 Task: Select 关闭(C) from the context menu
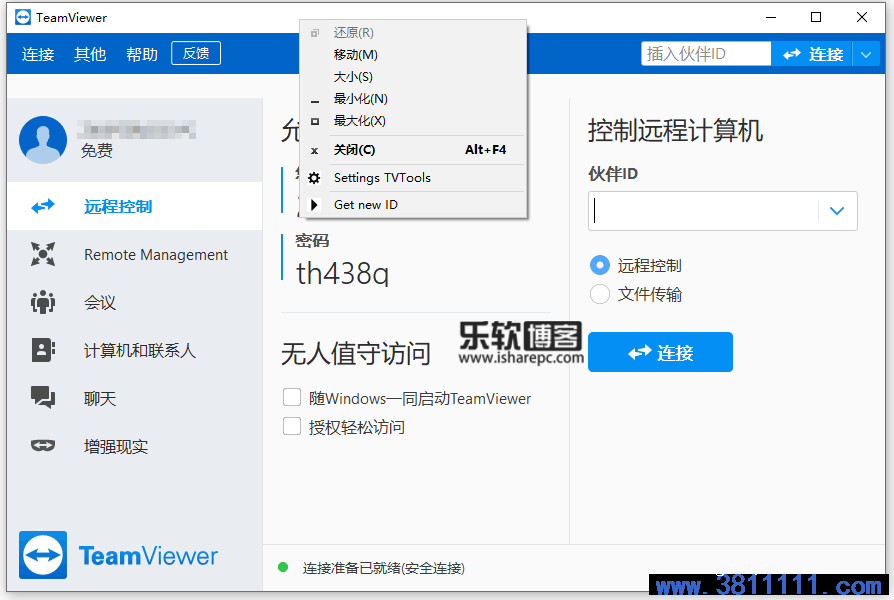point(360,149)
